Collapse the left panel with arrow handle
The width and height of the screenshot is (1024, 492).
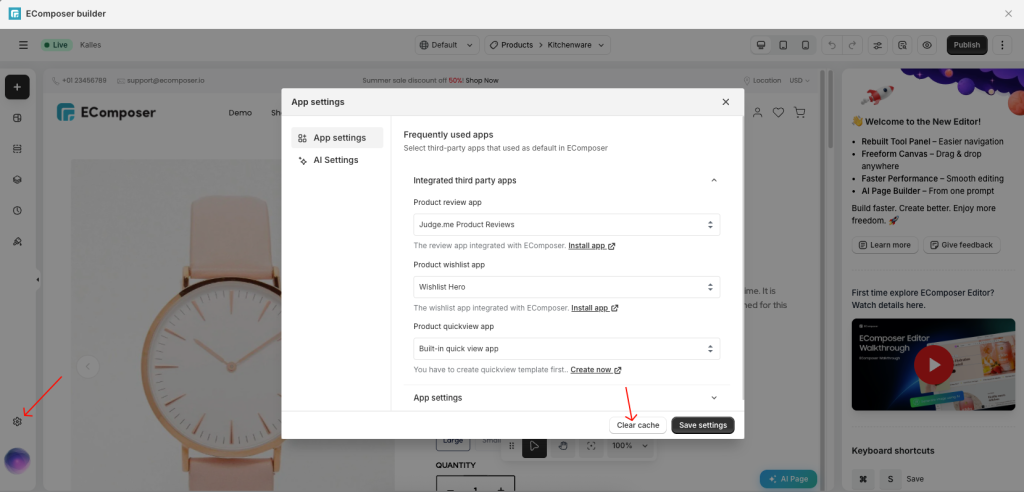point(37,280)
